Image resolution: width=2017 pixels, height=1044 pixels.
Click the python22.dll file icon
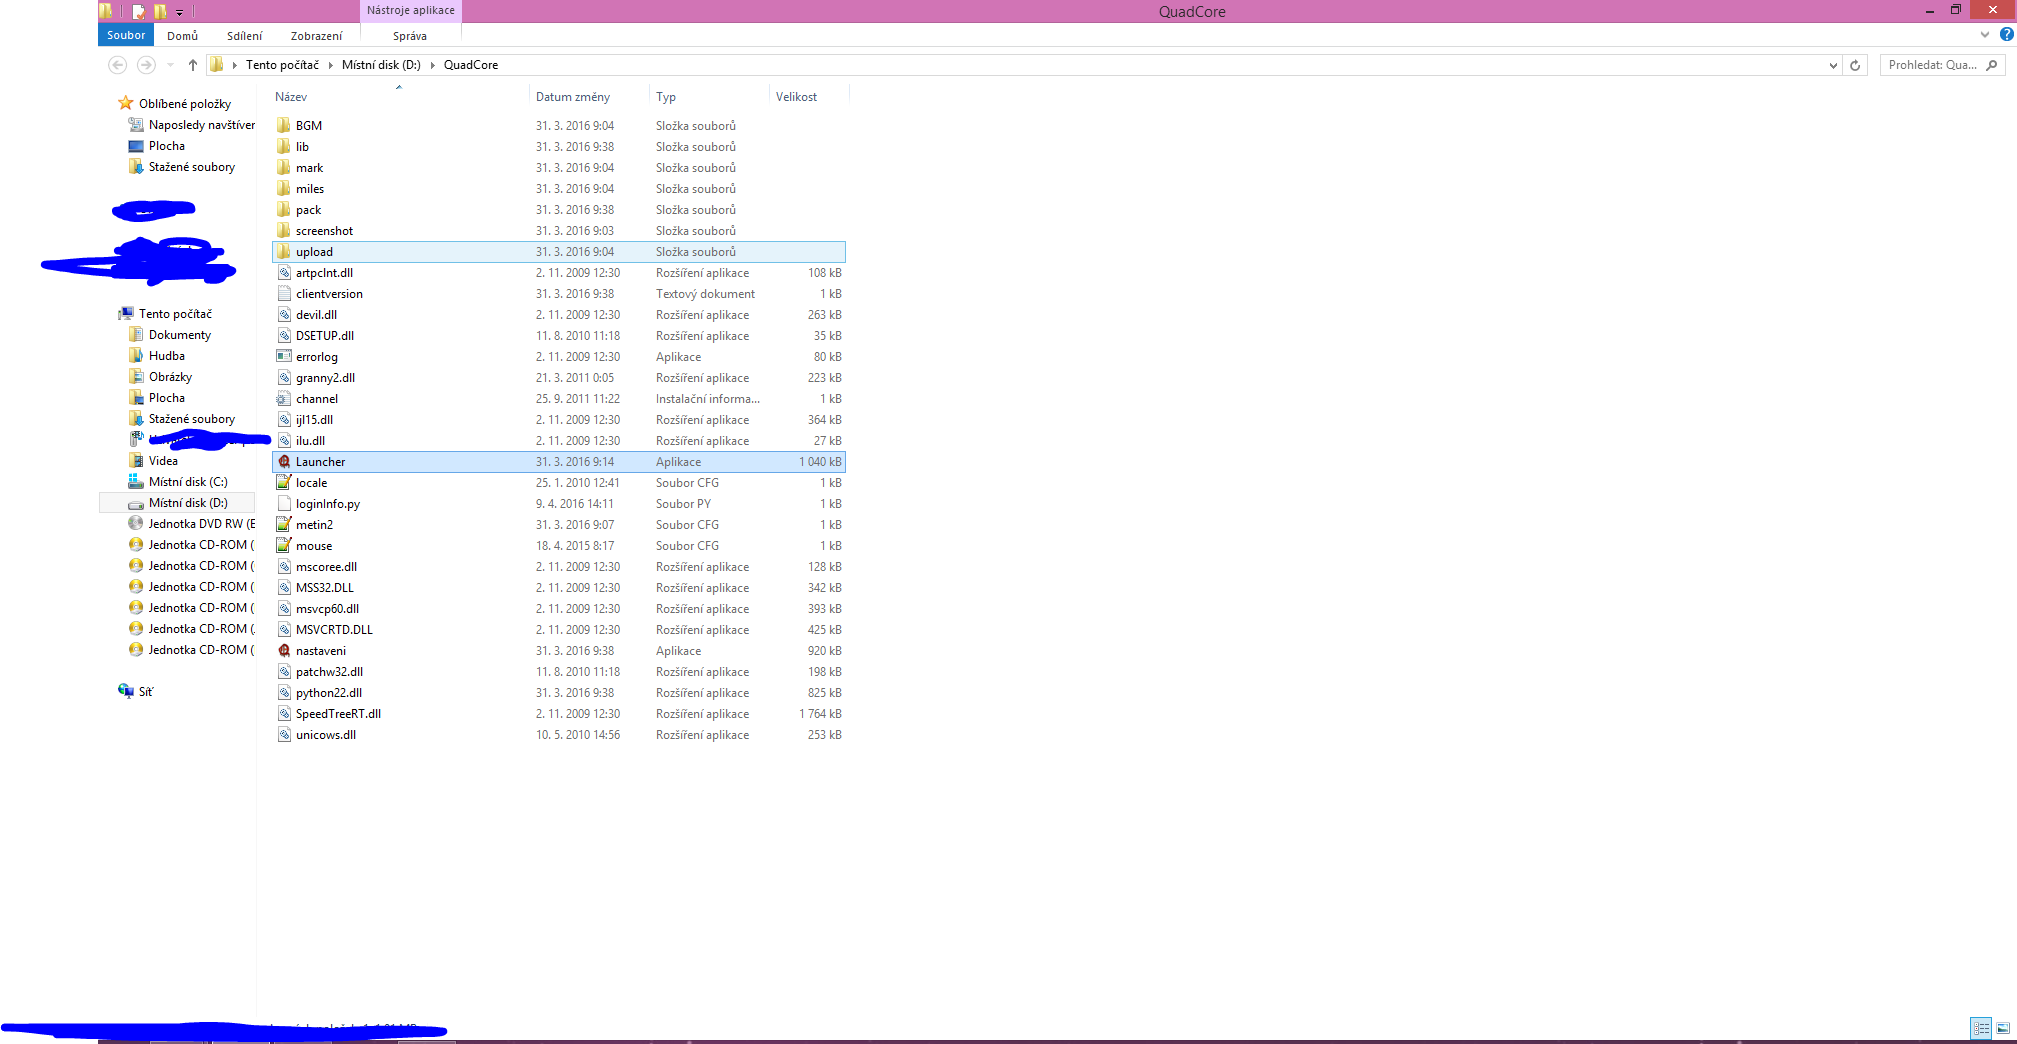[x=284, y=693]
